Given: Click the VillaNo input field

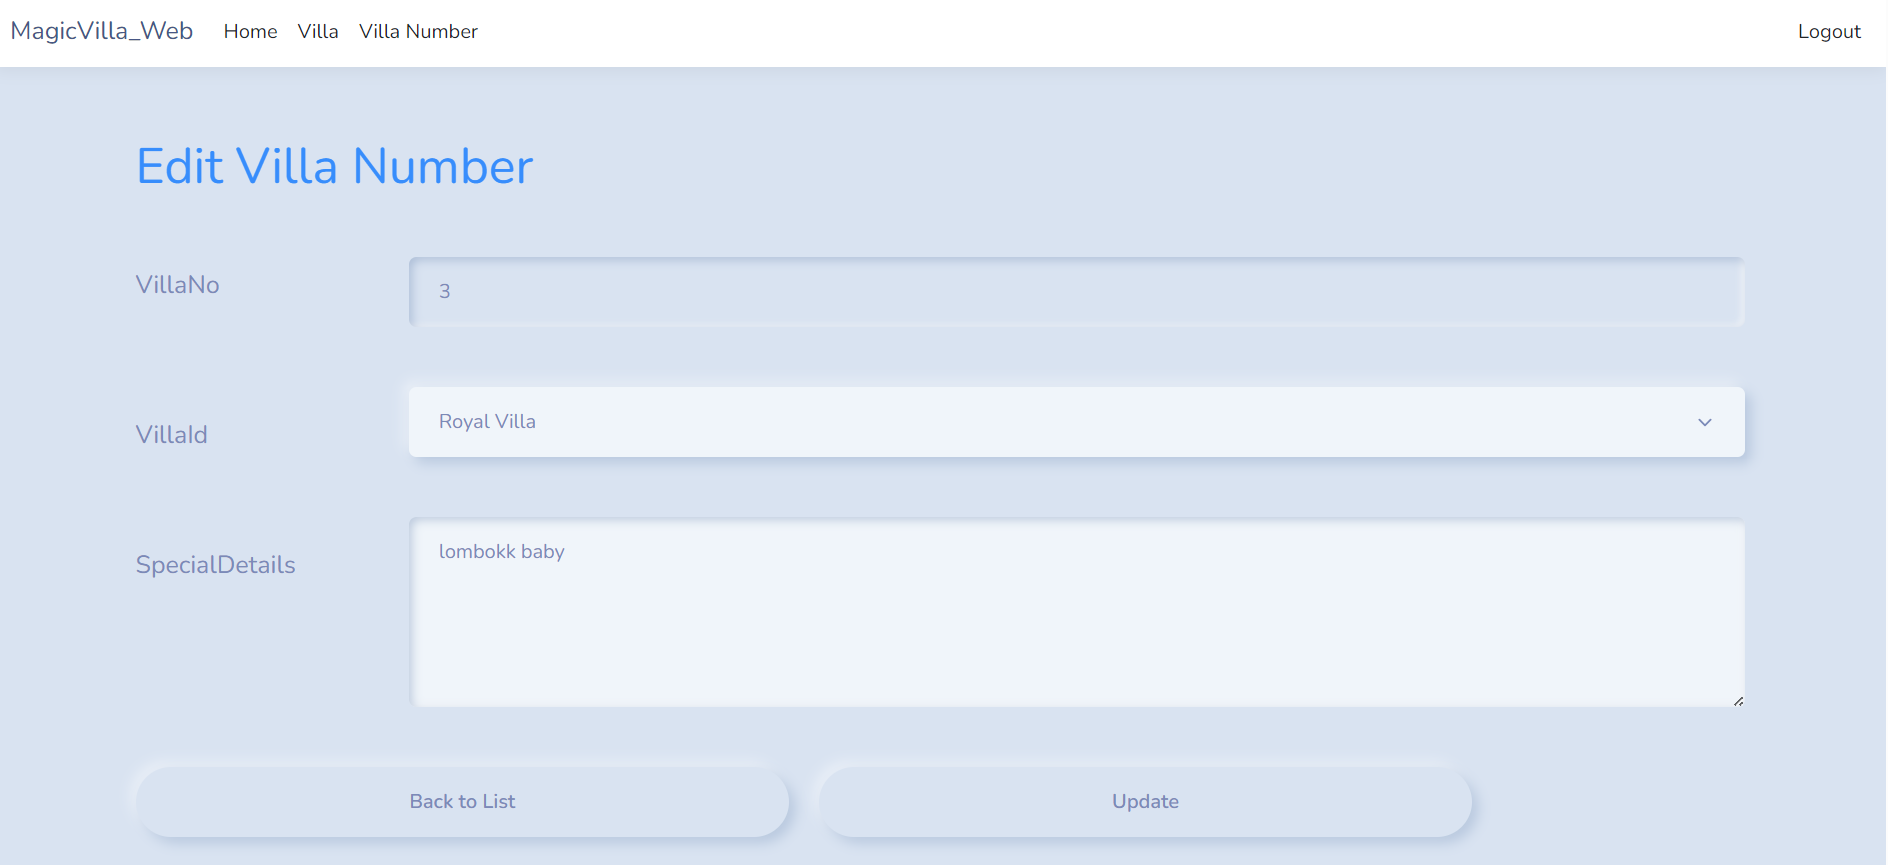Looking at the screenshot, I should pyautogui.click(x=1076, y=292).
